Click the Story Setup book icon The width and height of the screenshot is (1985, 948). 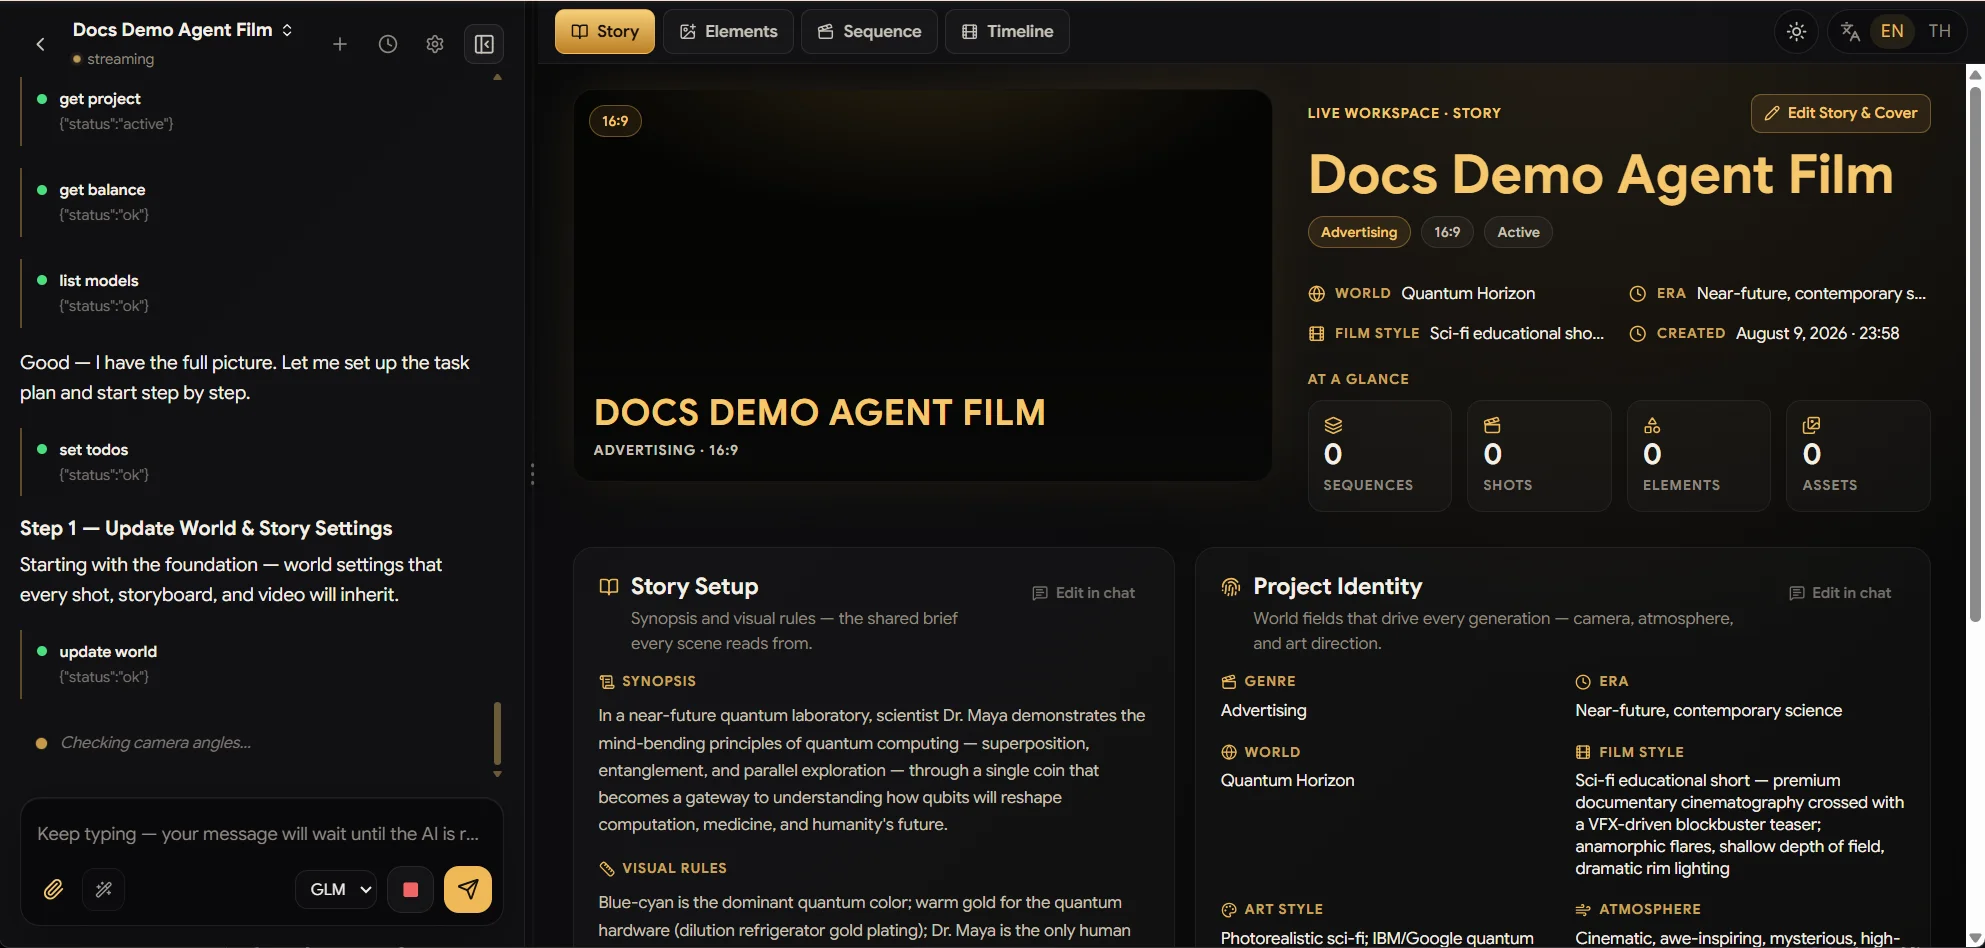click(x=609, y=587)
